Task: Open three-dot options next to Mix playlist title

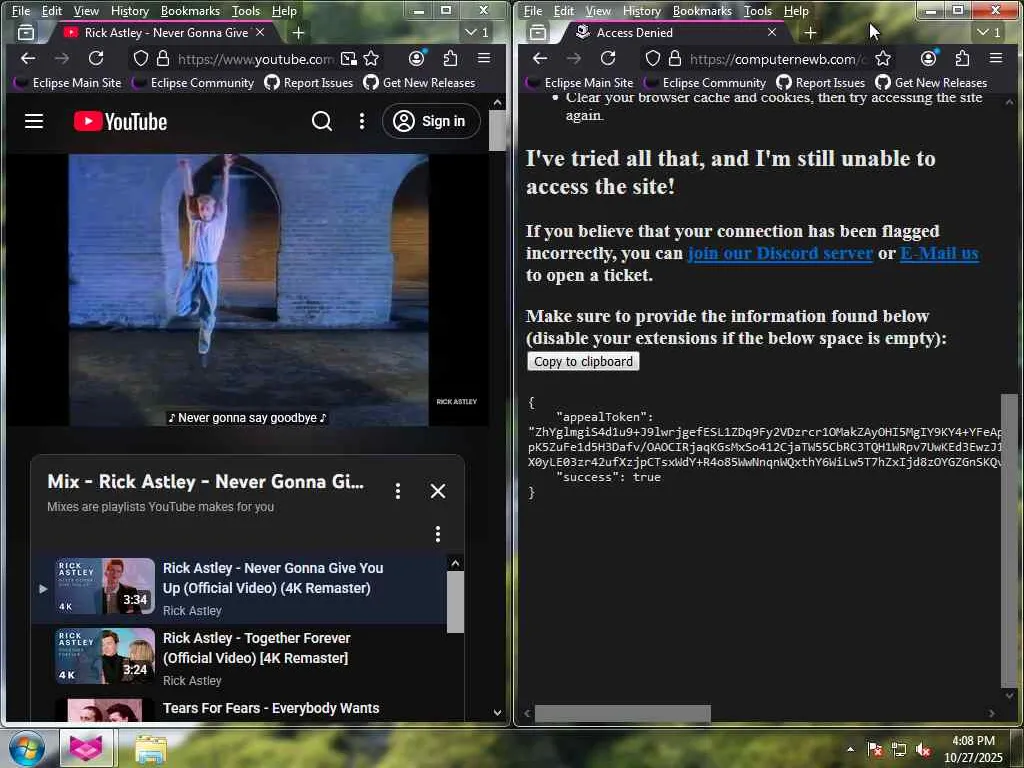Action: 398,491
